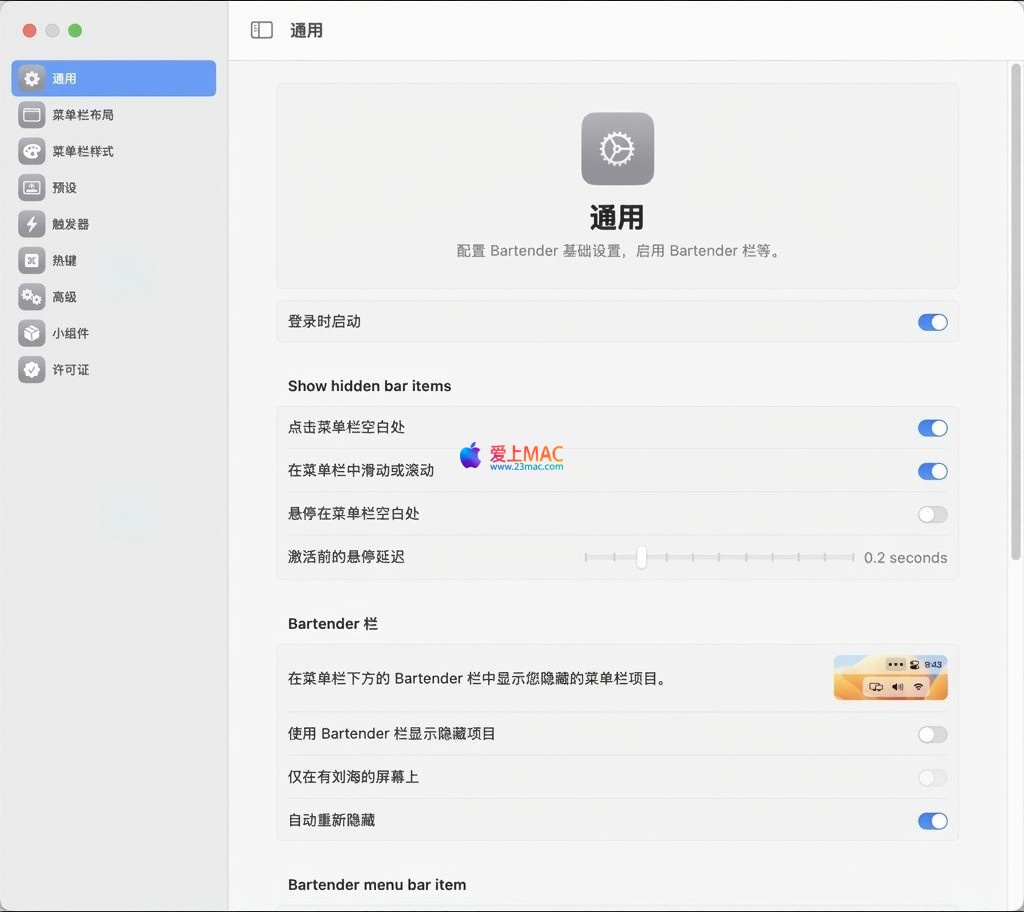Toggle the sidebar visibility button
Screen dimensions: 1024x912
(x=262, y=30)
